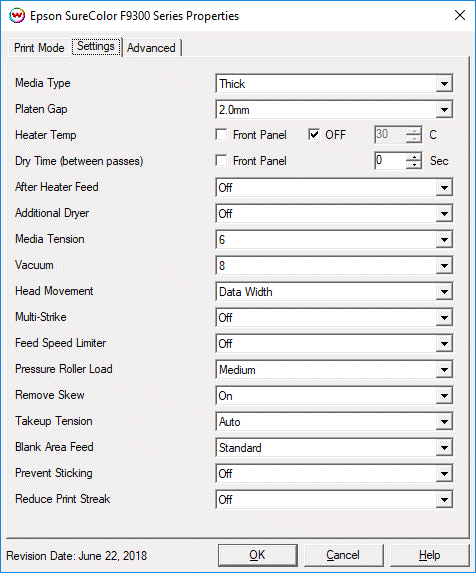
Task: Toggle Dry Time Front Panel checkbox
Action: tap(221, 160)
